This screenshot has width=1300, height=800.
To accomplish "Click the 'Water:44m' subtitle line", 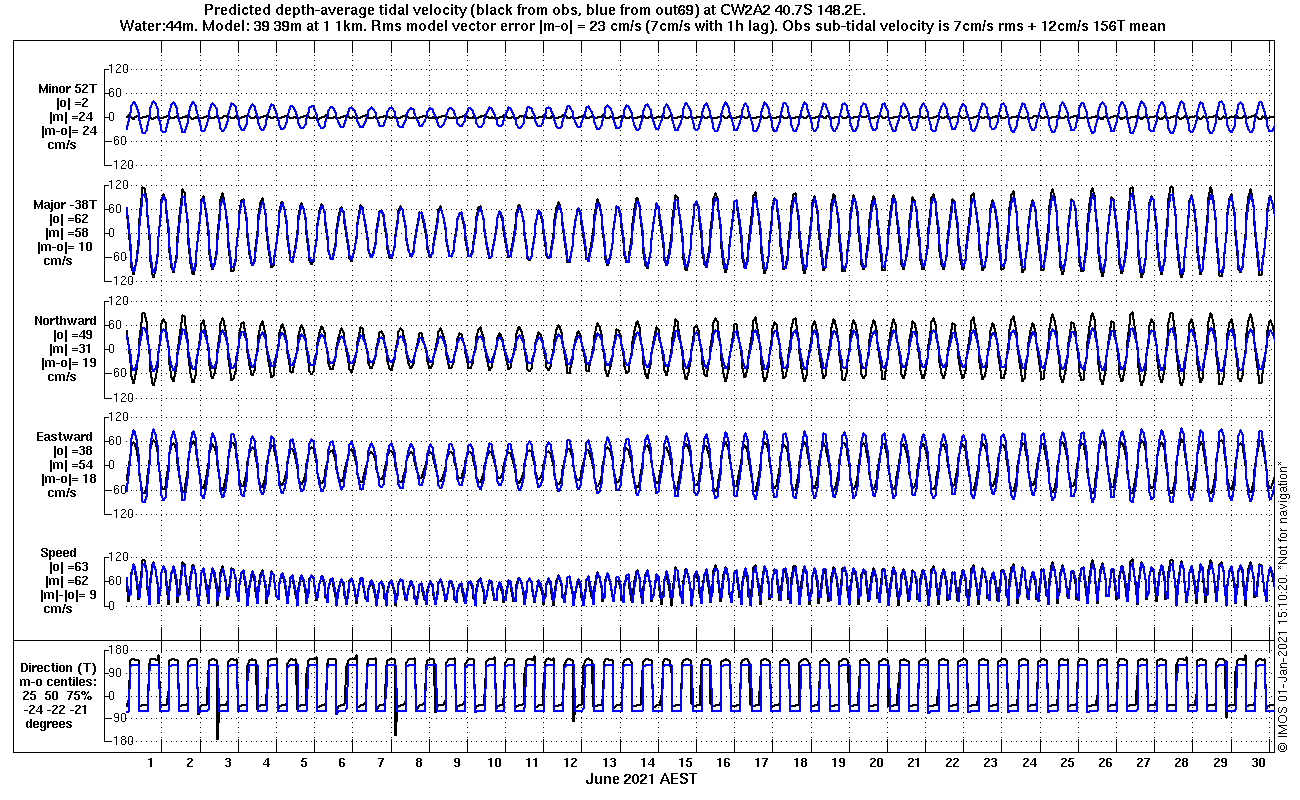I will pos(641,25).
